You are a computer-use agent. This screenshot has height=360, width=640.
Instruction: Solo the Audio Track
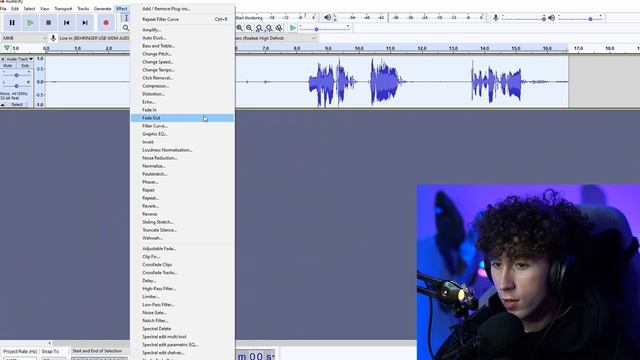25,66
